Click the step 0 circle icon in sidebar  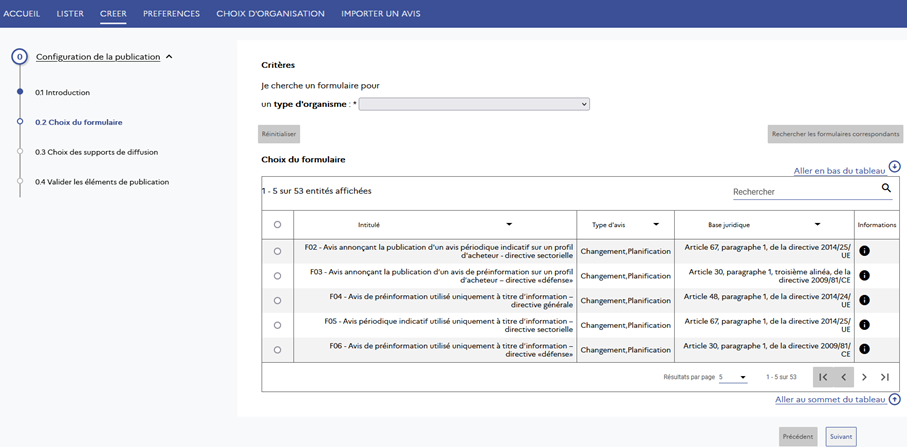coord(20,57)
